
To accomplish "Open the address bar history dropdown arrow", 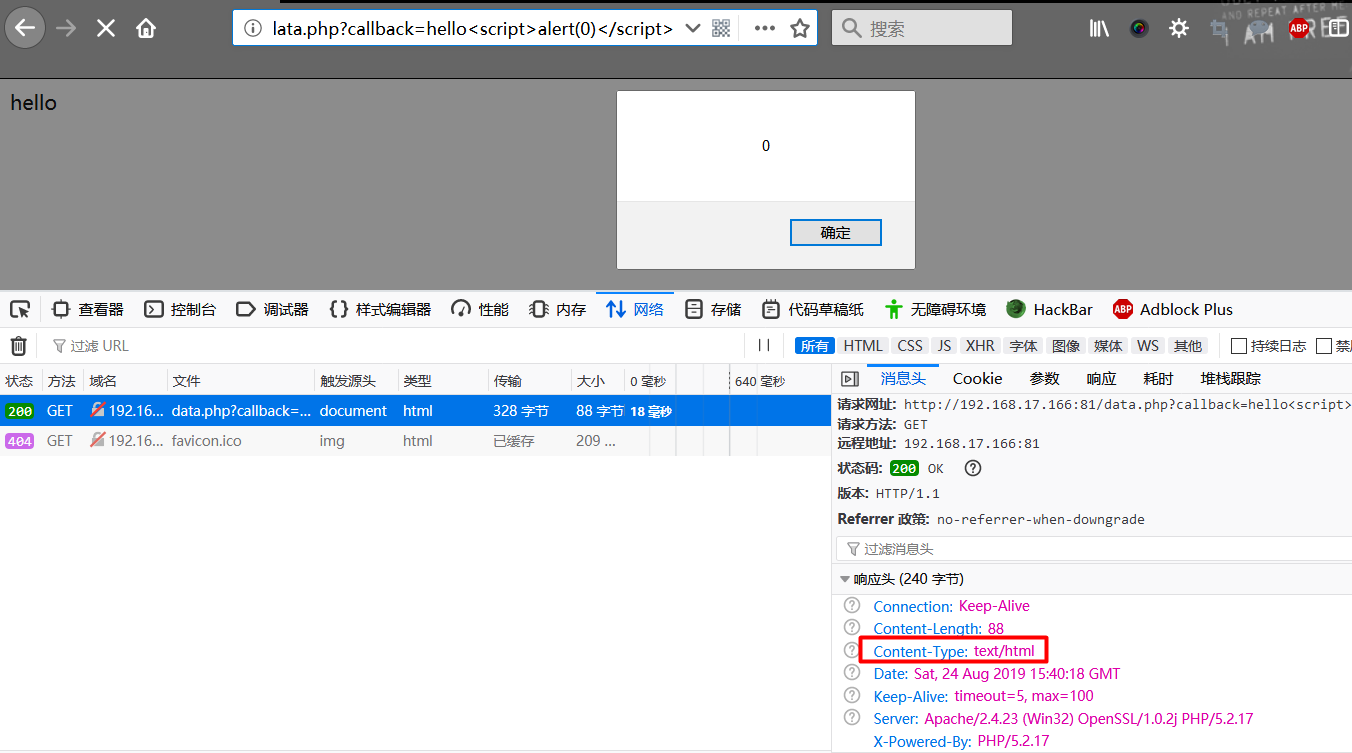I will click(x=692, y=28).
